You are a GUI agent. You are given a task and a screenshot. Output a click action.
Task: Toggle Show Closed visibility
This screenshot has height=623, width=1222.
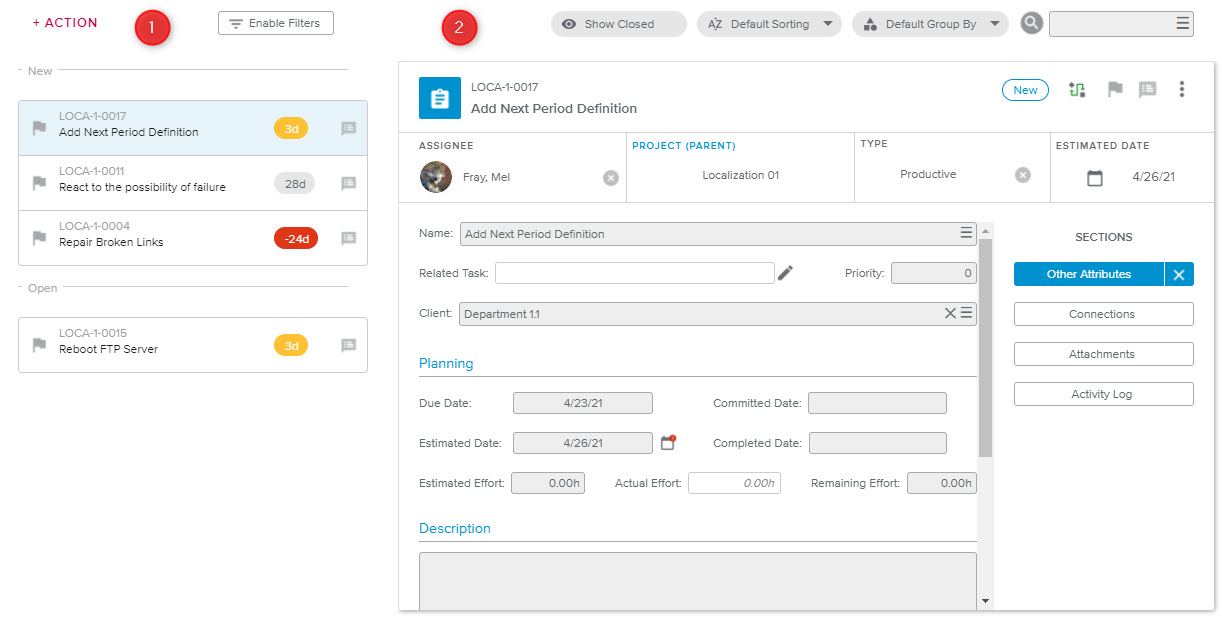click(x=618, y=24)
